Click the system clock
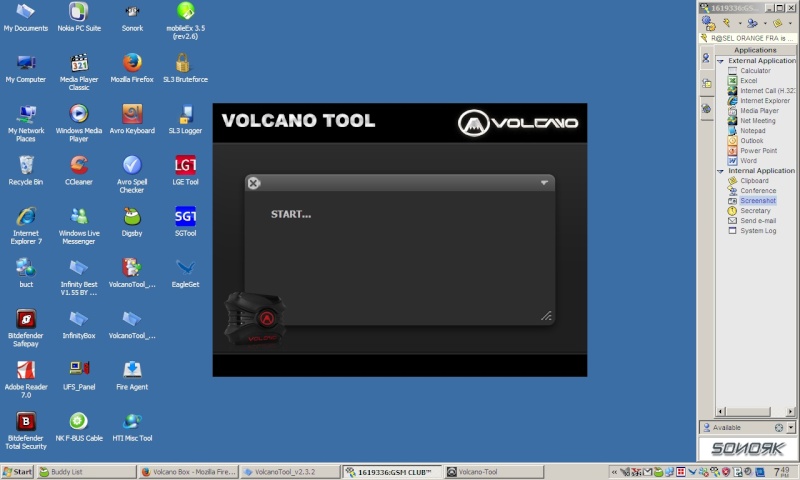Viewport: 800px width, 480px height. pyautogui.click(x=782, y=472)
